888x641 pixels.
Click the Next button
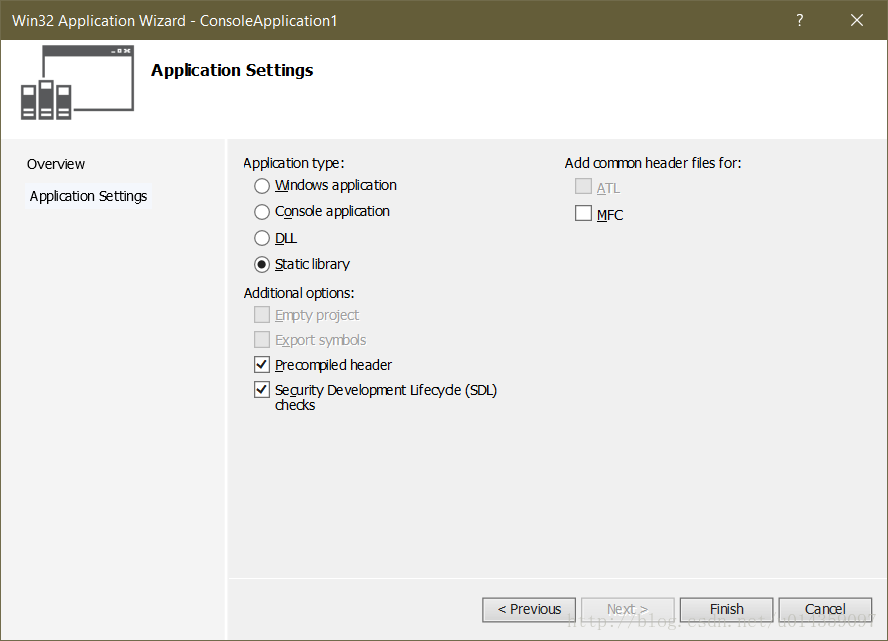pyautogui.click(x=627, y=609)
